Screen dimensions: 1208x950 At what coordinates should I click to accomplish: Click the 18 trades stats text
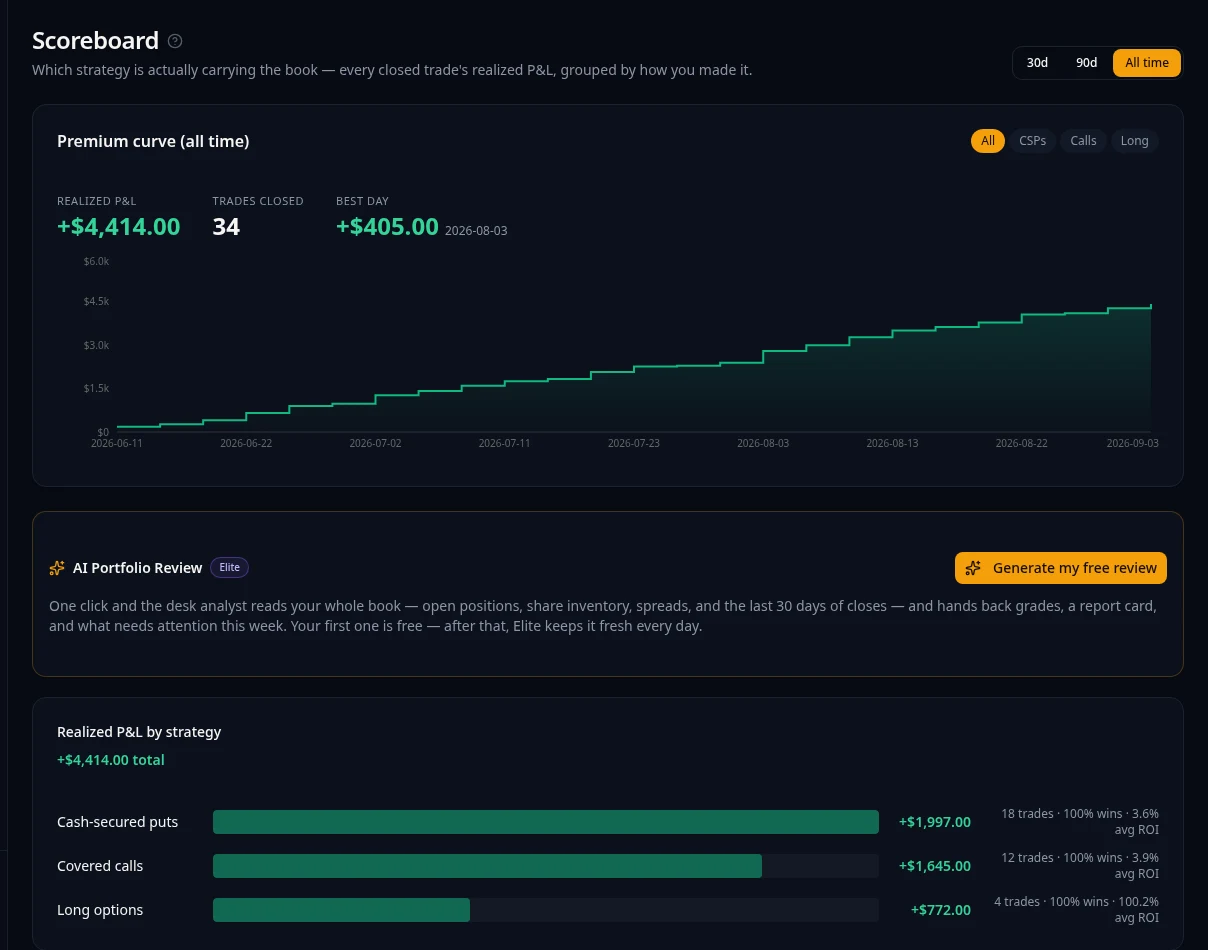tap(1080, 822)
